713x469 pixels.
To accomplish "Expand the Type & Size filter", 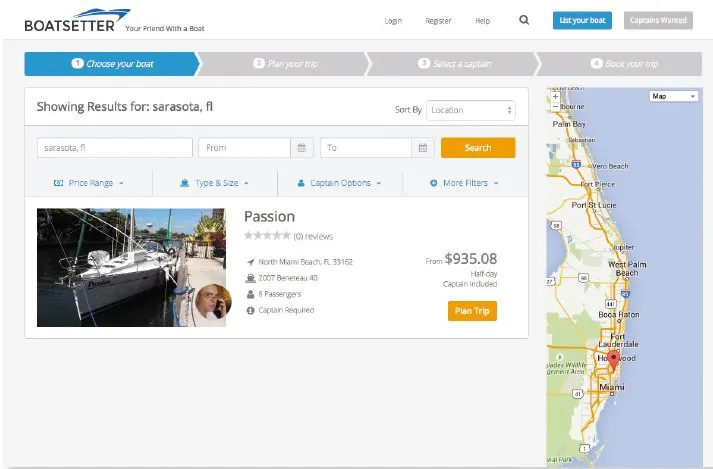I will coord(213,183).
